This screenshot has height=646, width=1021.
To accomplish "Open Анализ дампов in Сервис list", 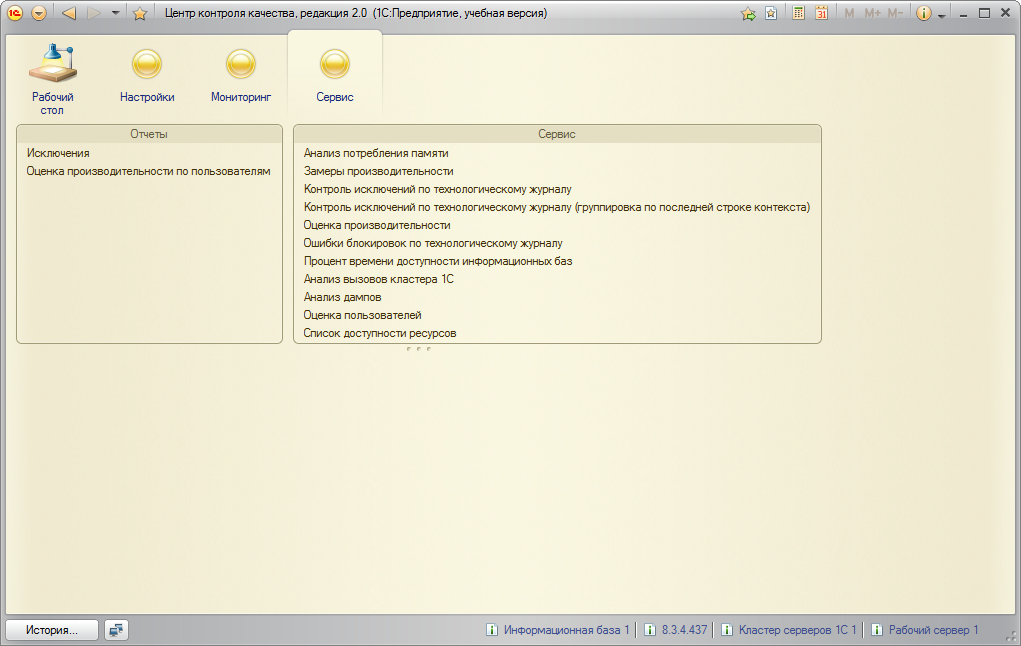I will click(x=342, y=297).
